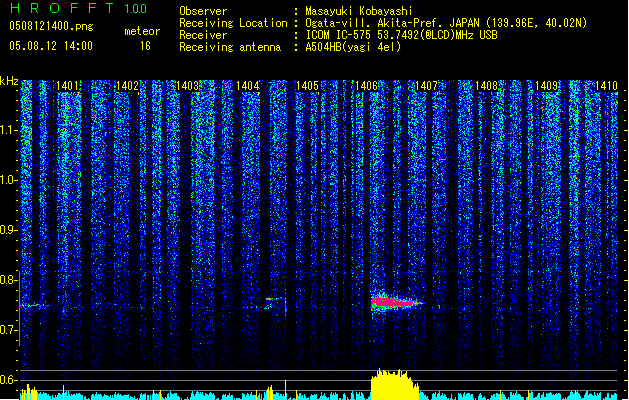Click the Receiving Location value text
Screen dimensions: 629x400
coord(446,23)
